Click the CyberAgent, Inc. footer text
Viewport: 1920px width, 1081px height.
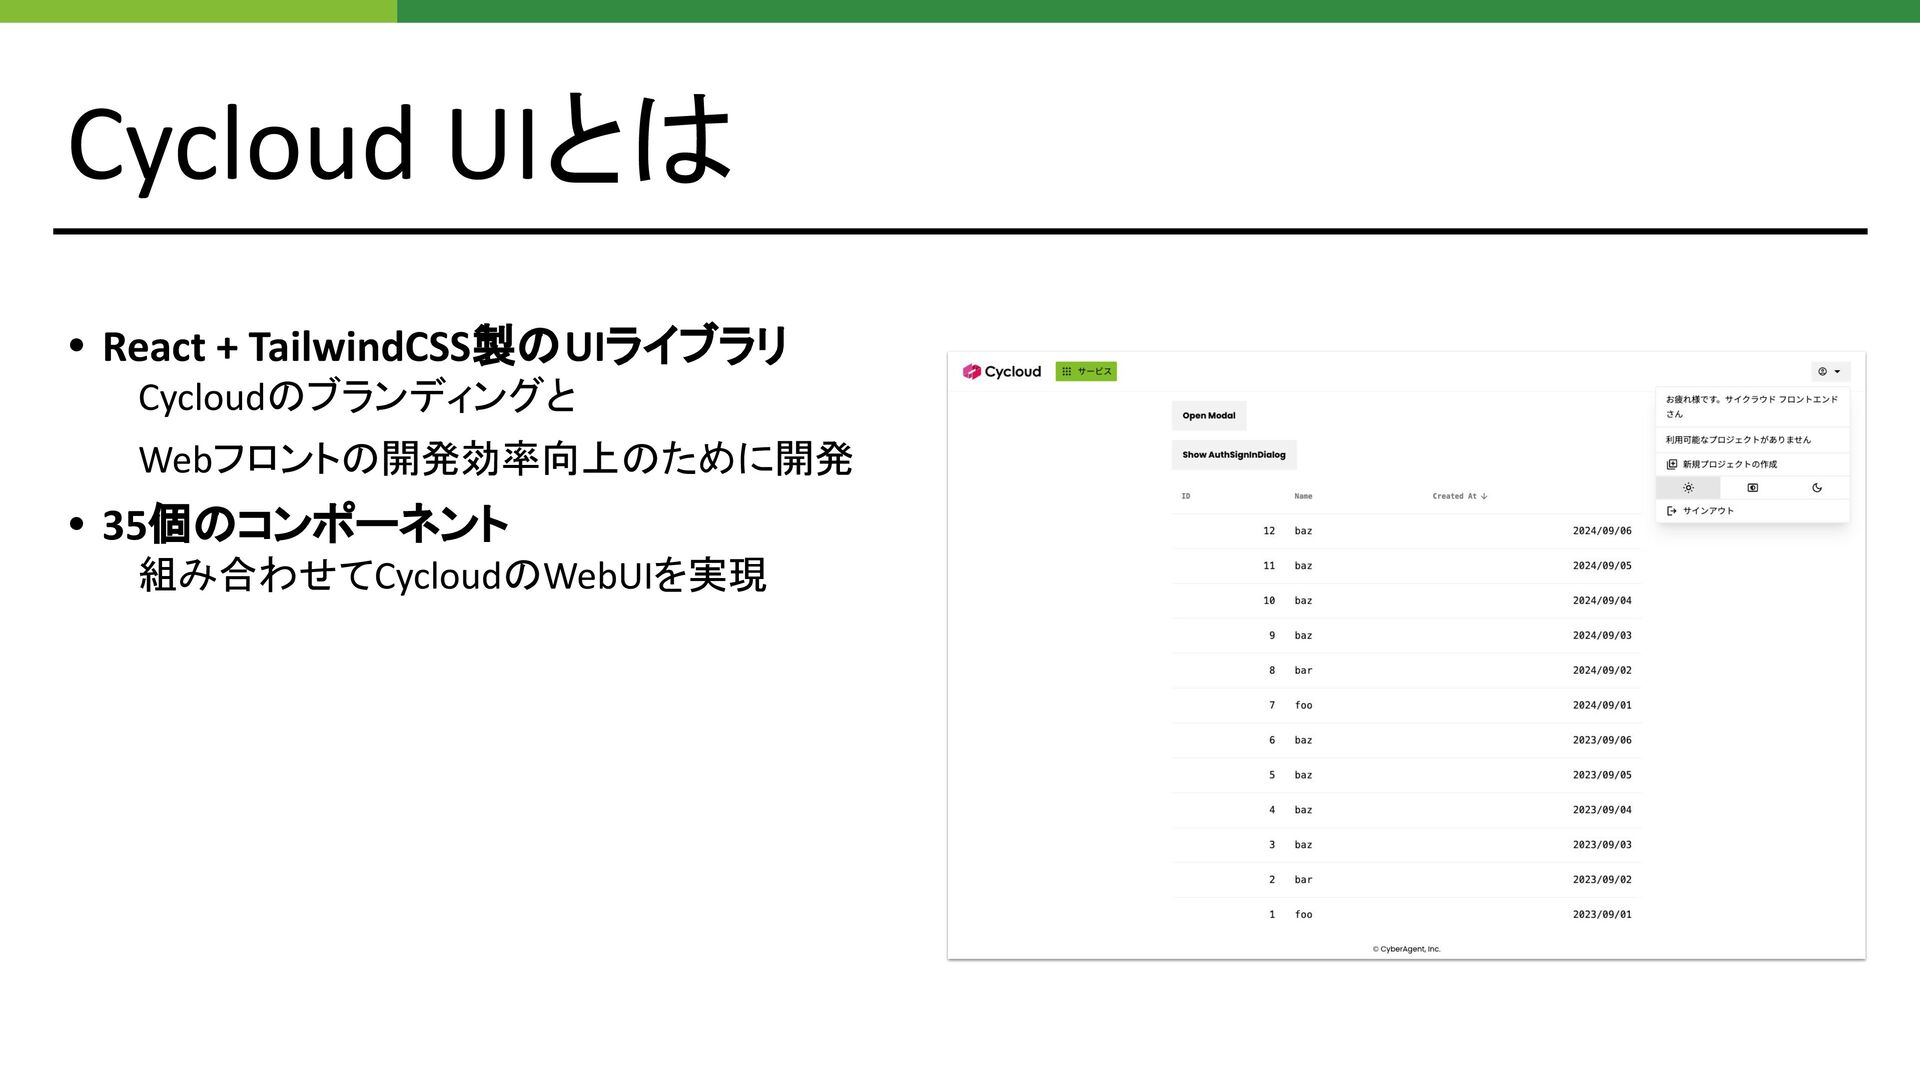tap(1406, 949)
